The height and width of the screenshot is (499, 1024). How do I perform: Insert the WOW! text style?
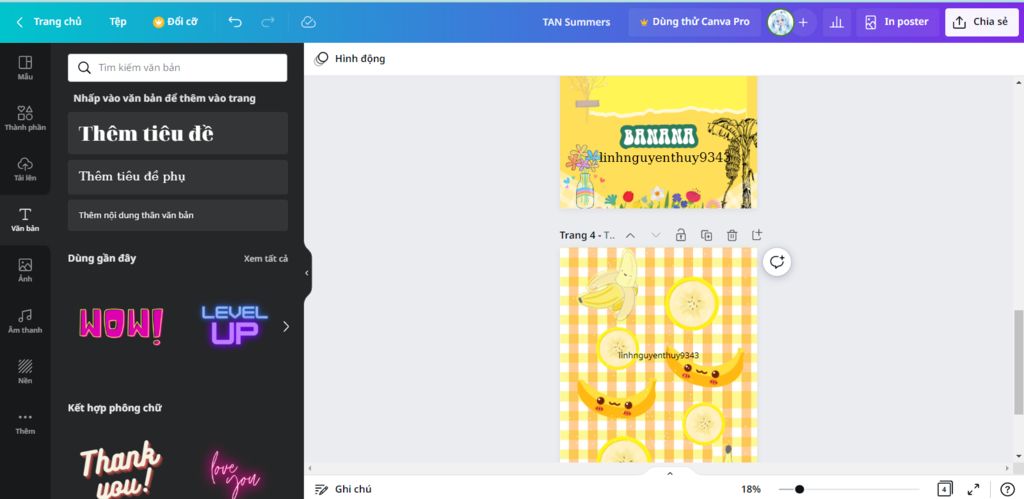[121, 326]
